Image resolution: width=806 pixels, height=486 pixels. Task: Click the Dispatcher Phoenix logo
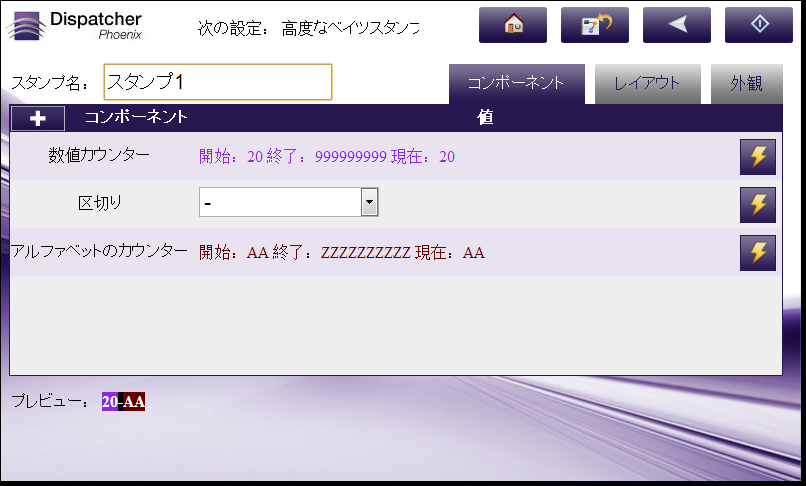pos(75,26)
